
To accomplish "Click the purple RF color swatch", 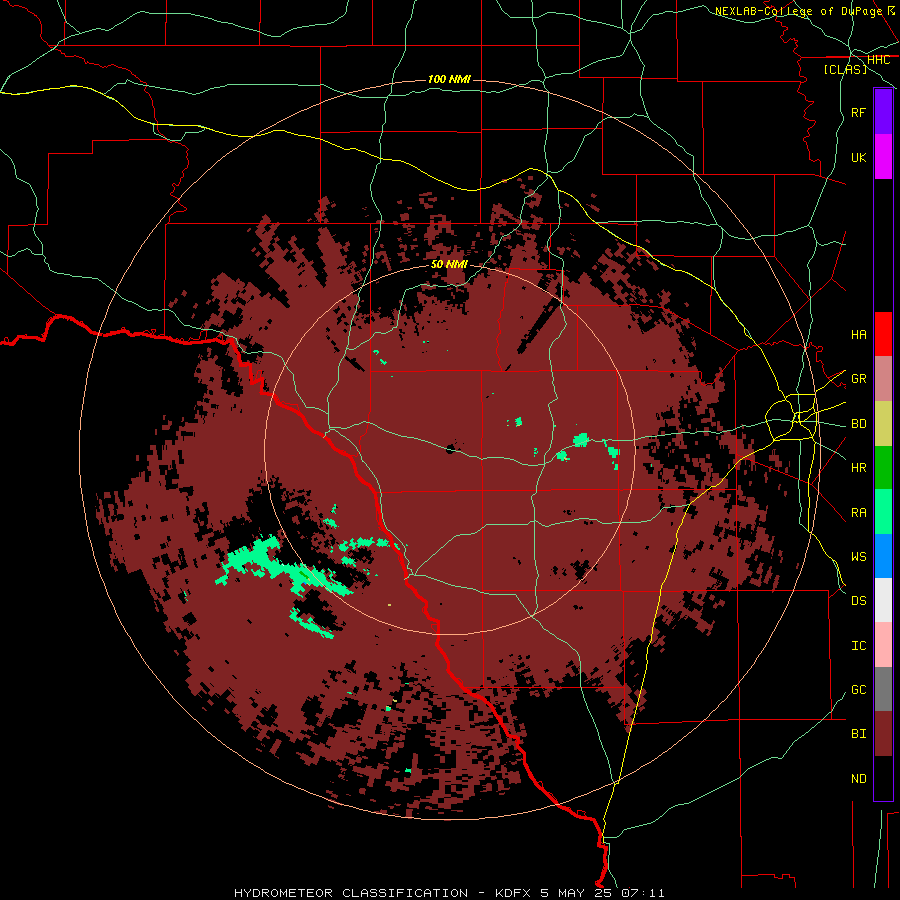I will pos(883,112).
